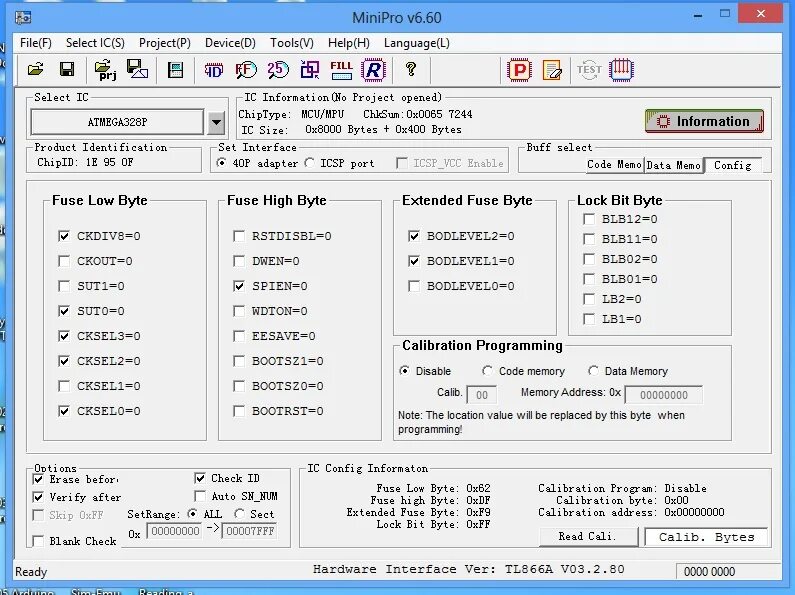Click the question mark help icon
This screenshot has height=595, width=795.
(411, 69)
